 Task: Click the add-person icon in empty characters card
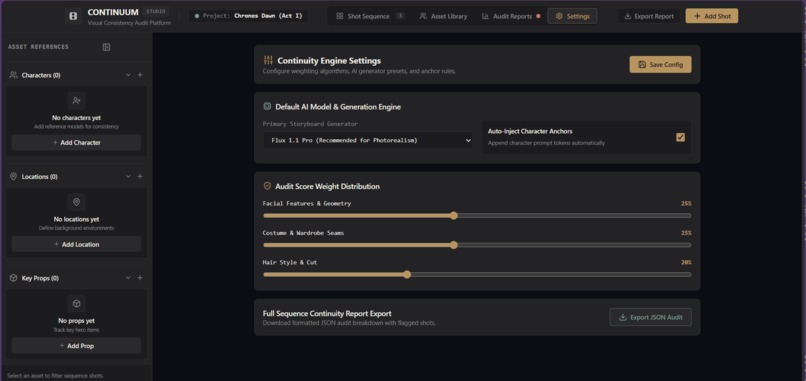coord(77,101)
